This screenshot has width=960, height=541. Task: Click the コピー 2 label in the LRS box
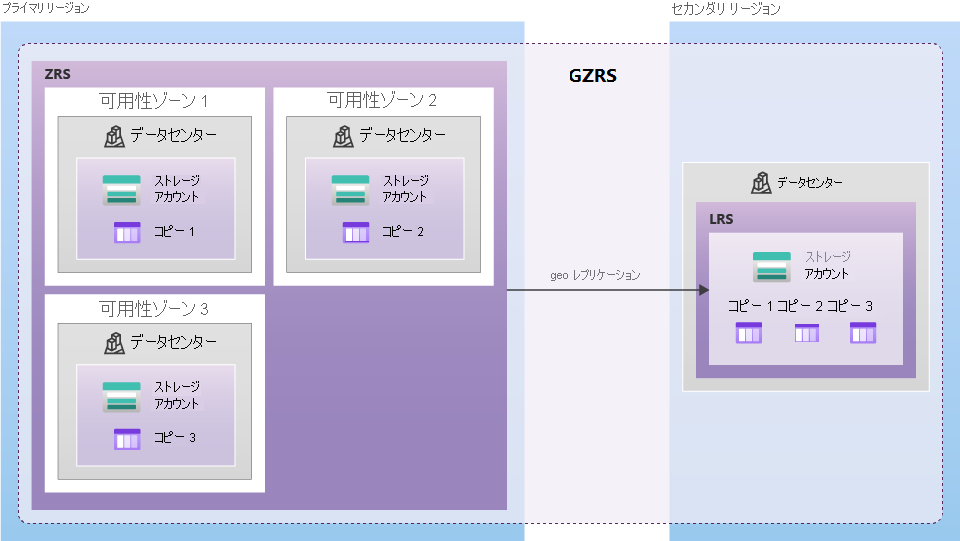pyautogui.click(x=800, y=305)
